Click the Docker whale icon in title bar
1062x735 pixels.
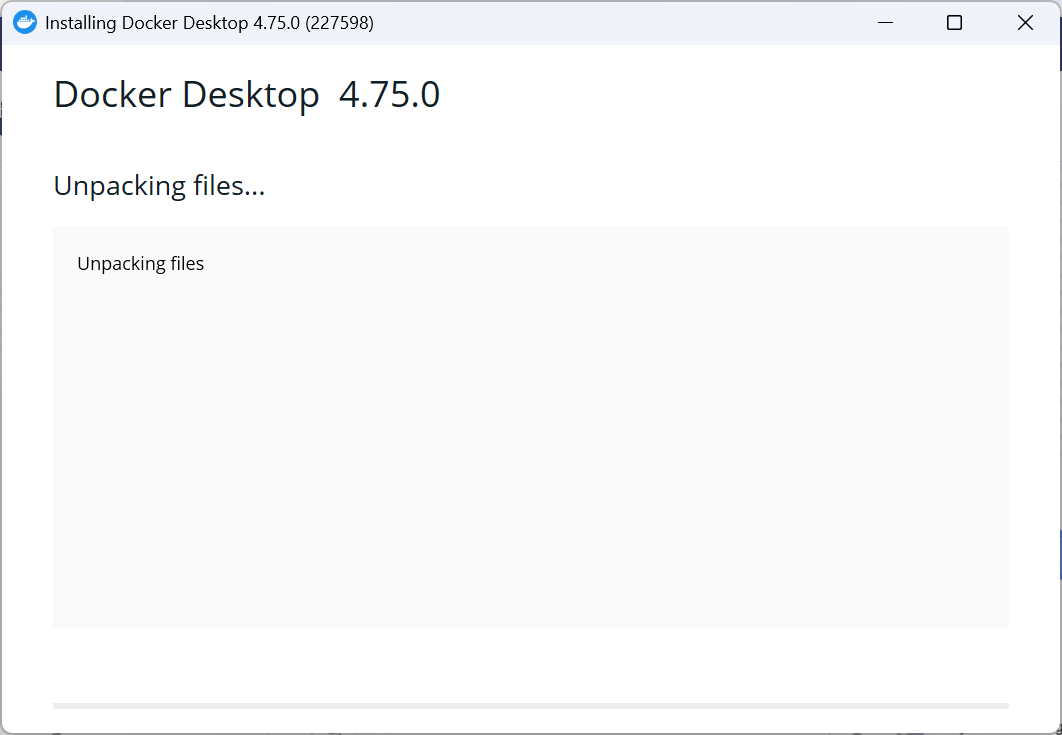pyautogui.click(x=25, y=22)
